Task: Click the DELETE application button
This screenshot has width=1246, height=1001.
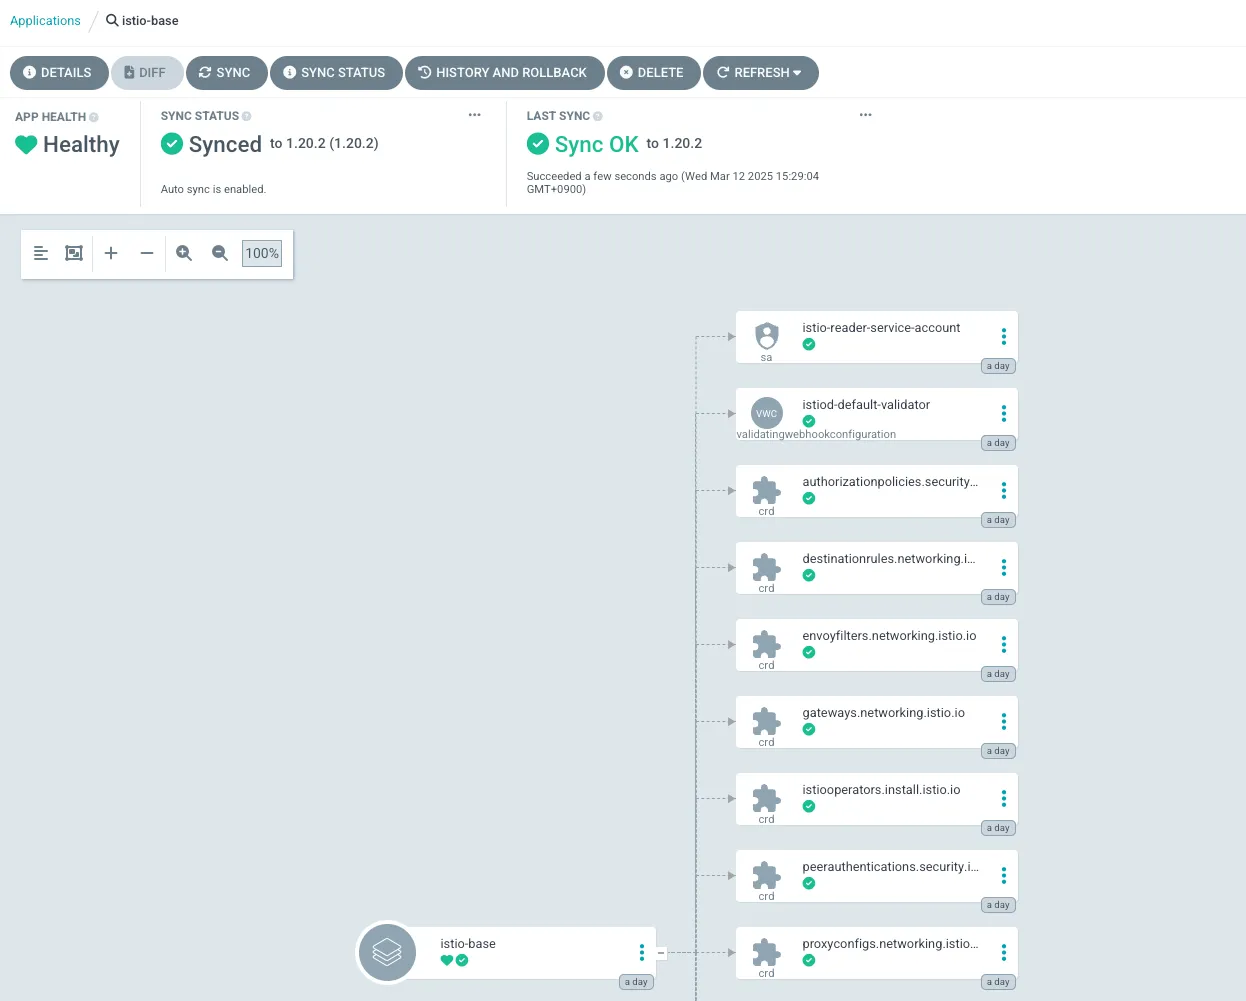Action: (x=653, y=73)
